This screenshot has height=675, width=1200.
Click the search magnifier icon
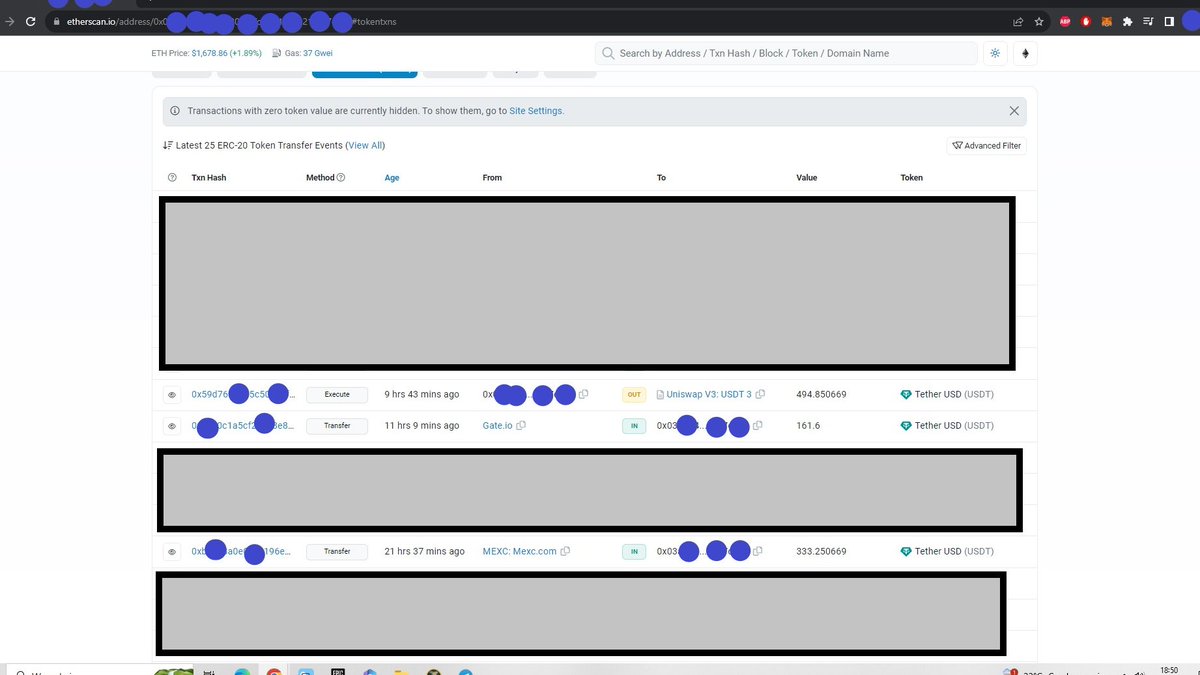608,53
